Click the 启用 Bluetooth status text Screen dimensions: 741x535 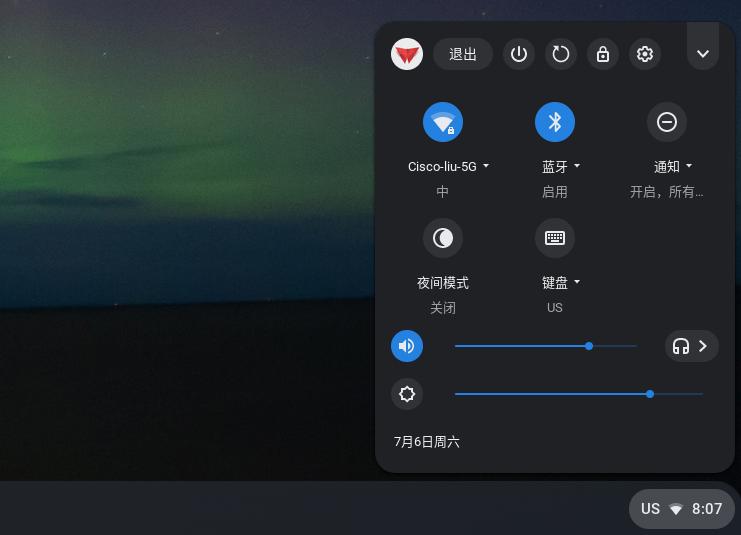coord(555,191)
